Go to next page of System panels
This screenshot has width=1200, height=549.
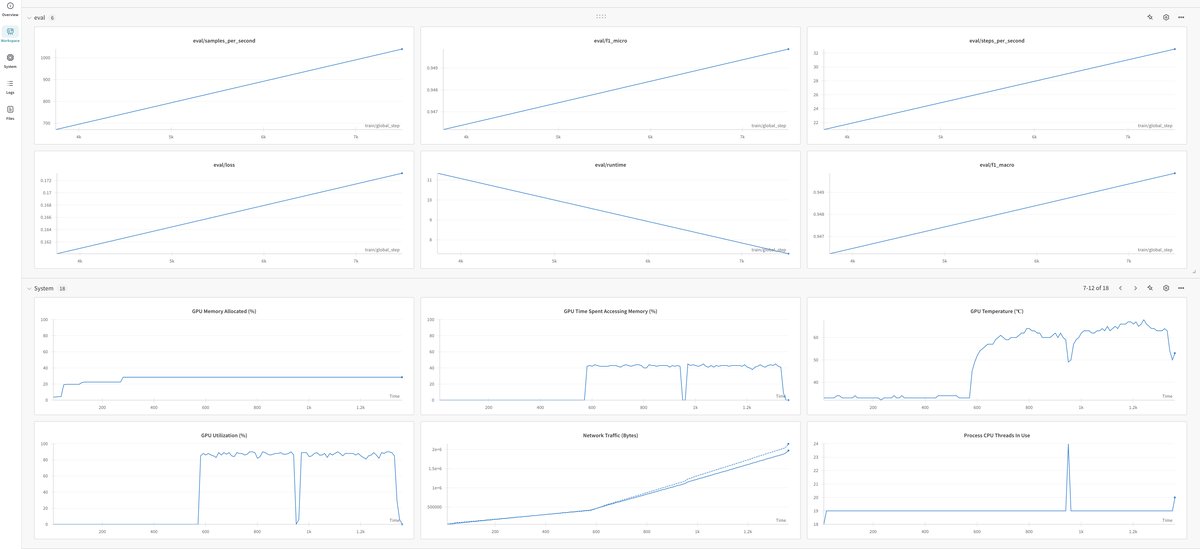pyautogui.click(x=1135, y=288)
